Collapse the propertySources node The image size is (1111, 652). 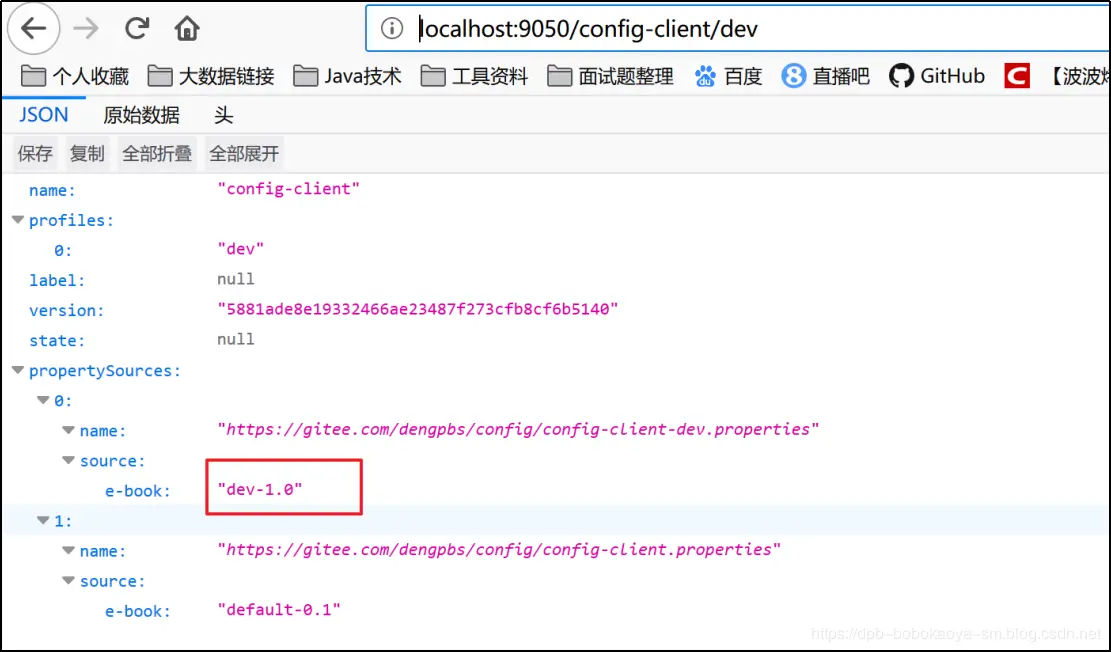click(18, 371)
